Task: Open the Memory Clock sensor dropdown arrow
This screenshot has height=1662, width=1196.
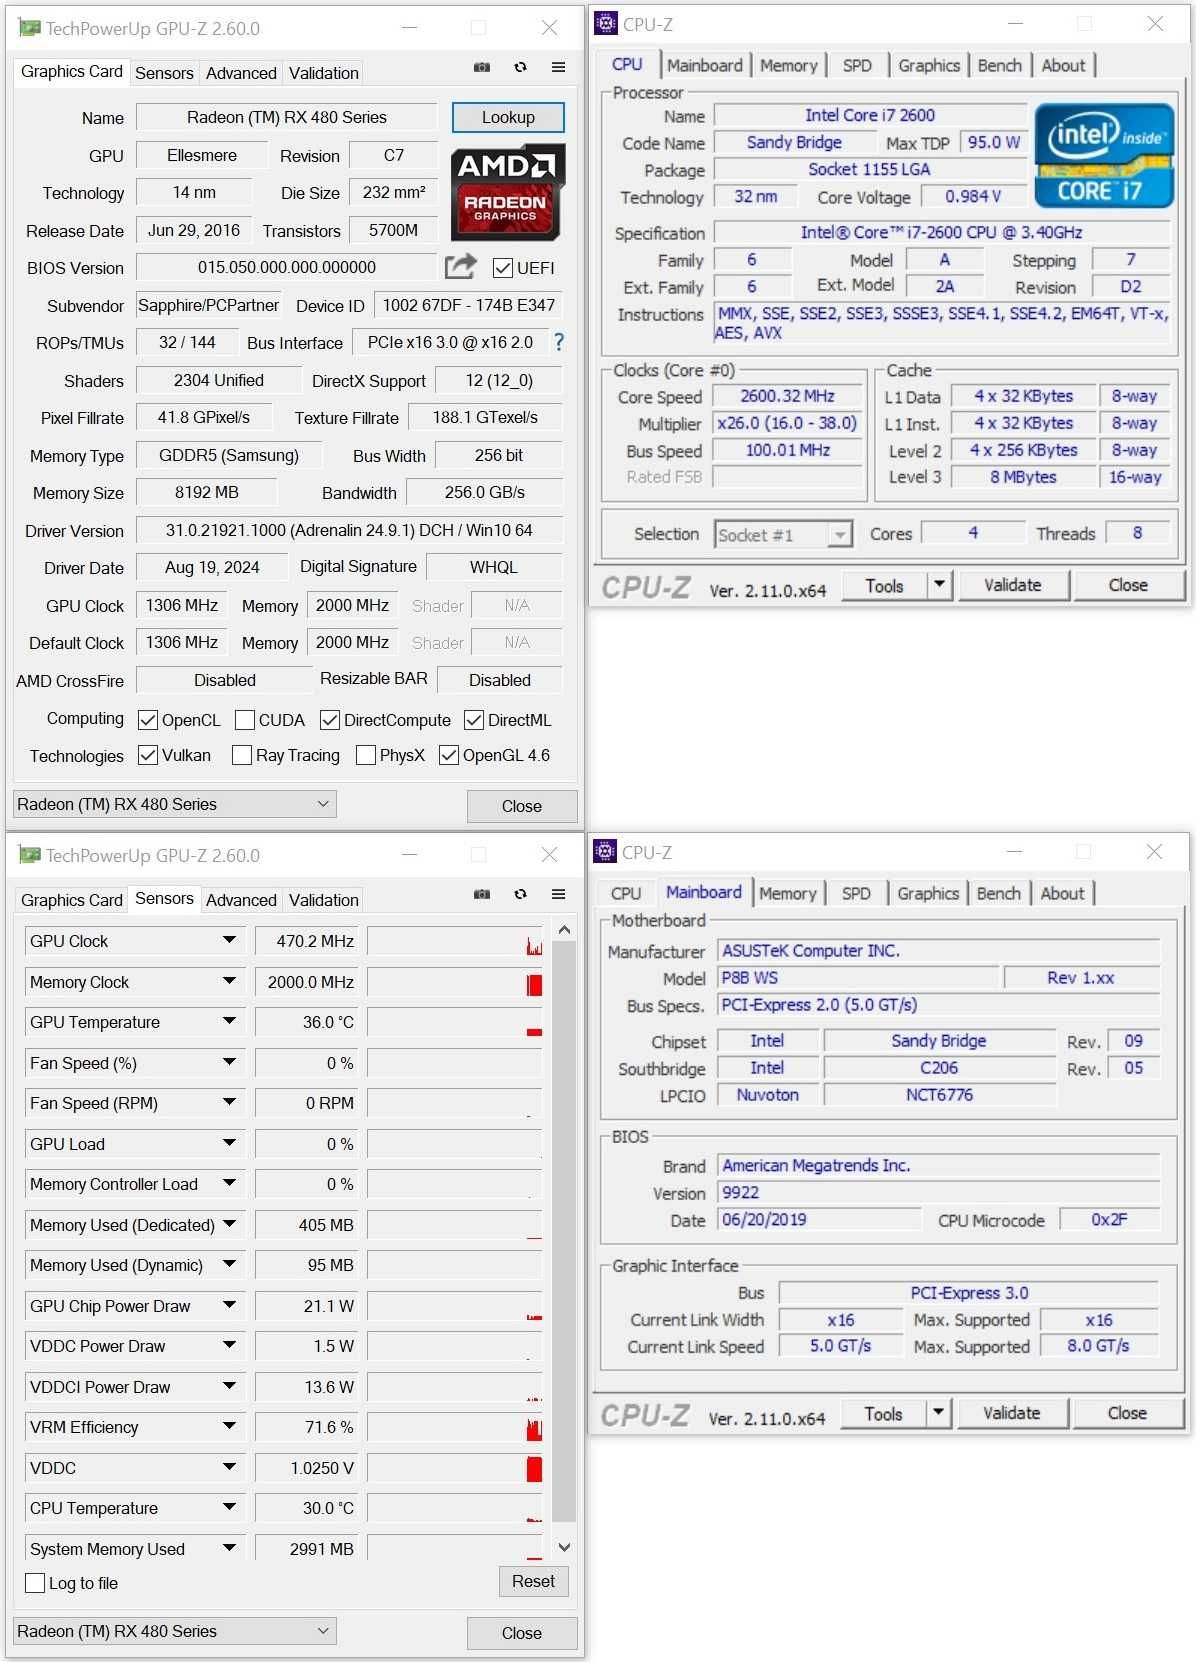Action: coord(229,982)
